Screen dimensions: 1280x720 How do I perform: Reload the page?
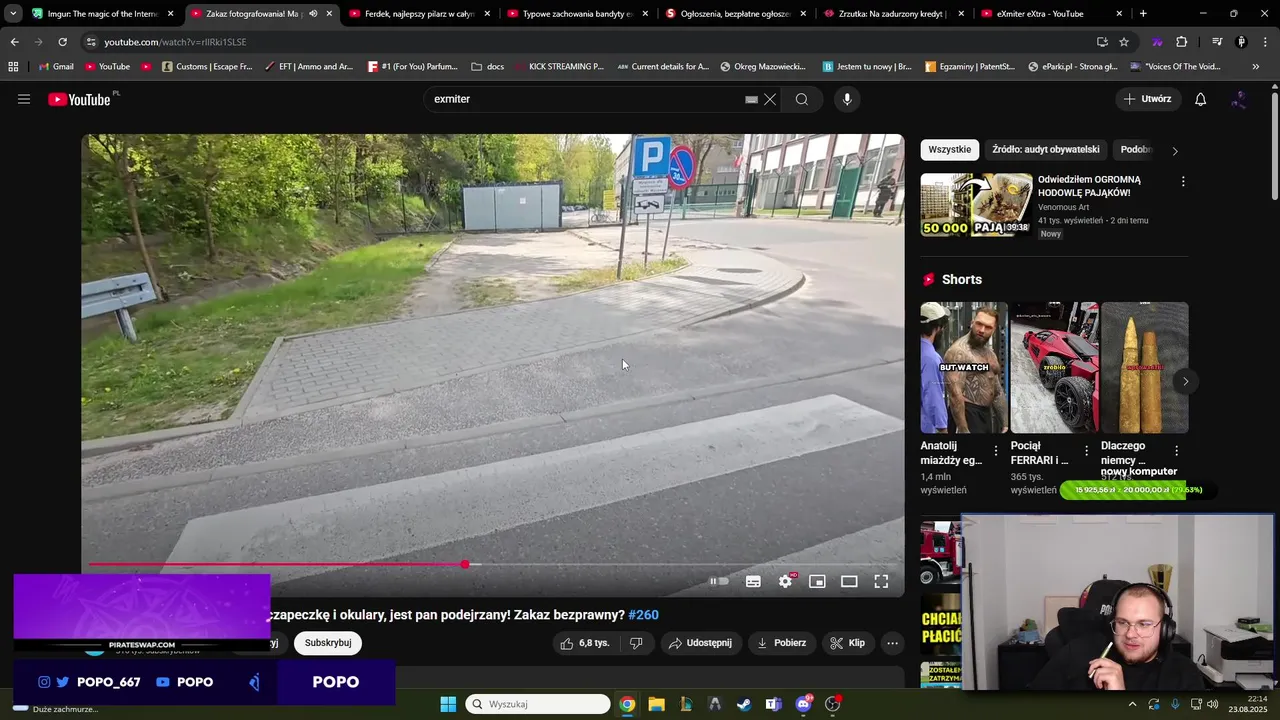(62, 42)
